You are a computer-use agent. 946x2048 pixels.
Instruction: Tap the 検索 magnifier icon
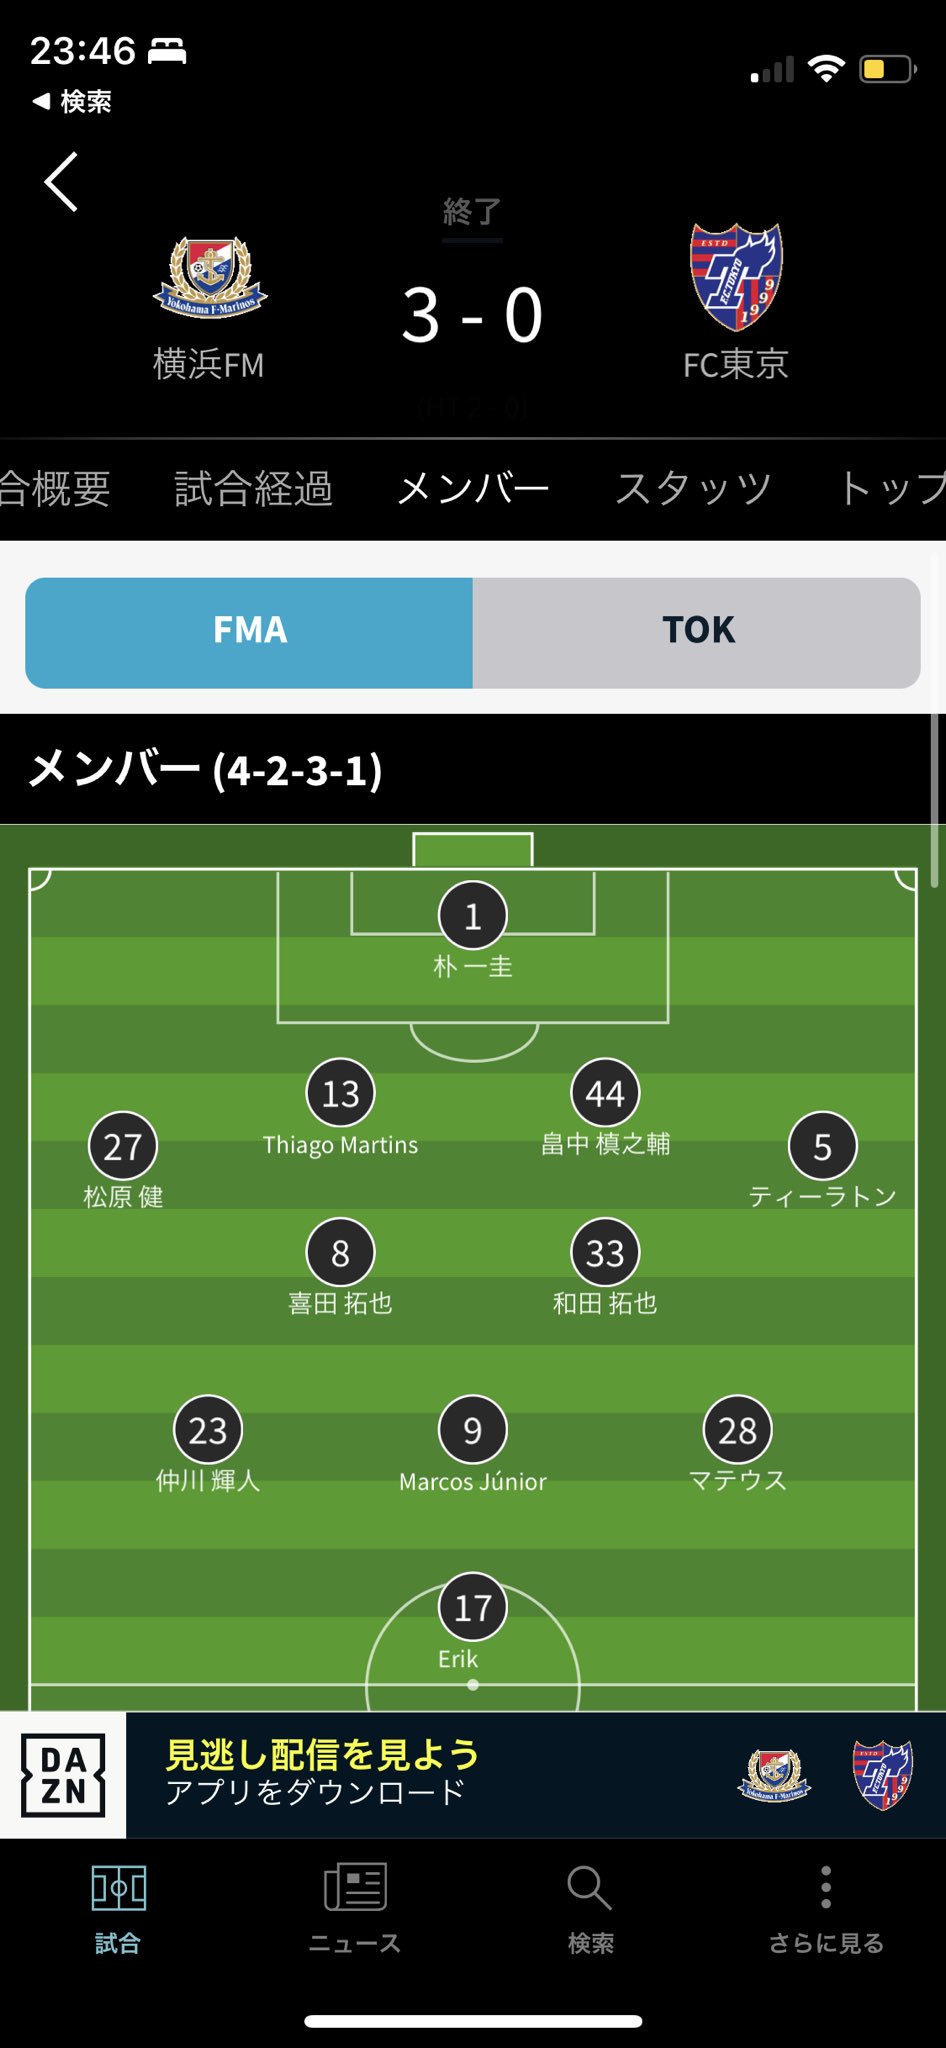click(590, 1890)
